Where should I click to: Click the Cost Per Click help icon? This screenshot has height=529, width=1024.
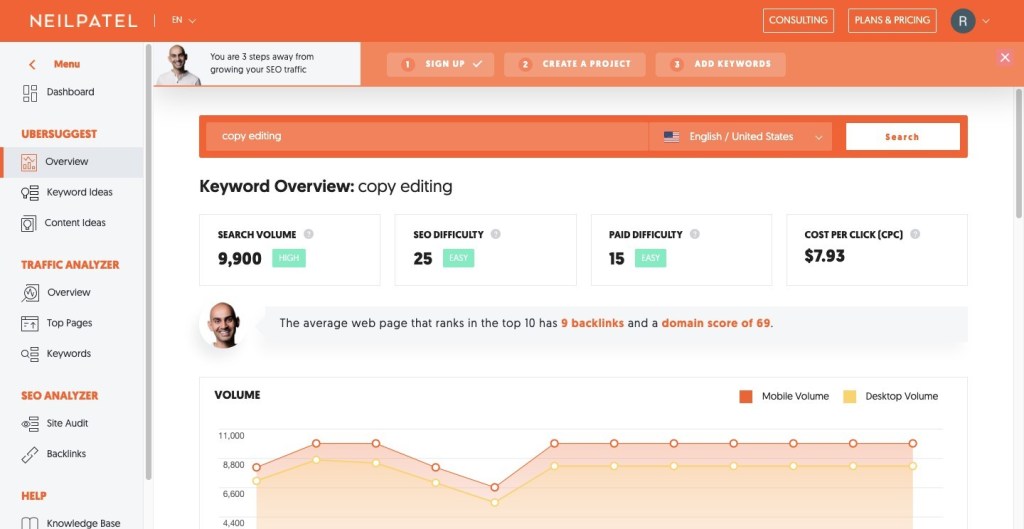[x=915, y=234]
